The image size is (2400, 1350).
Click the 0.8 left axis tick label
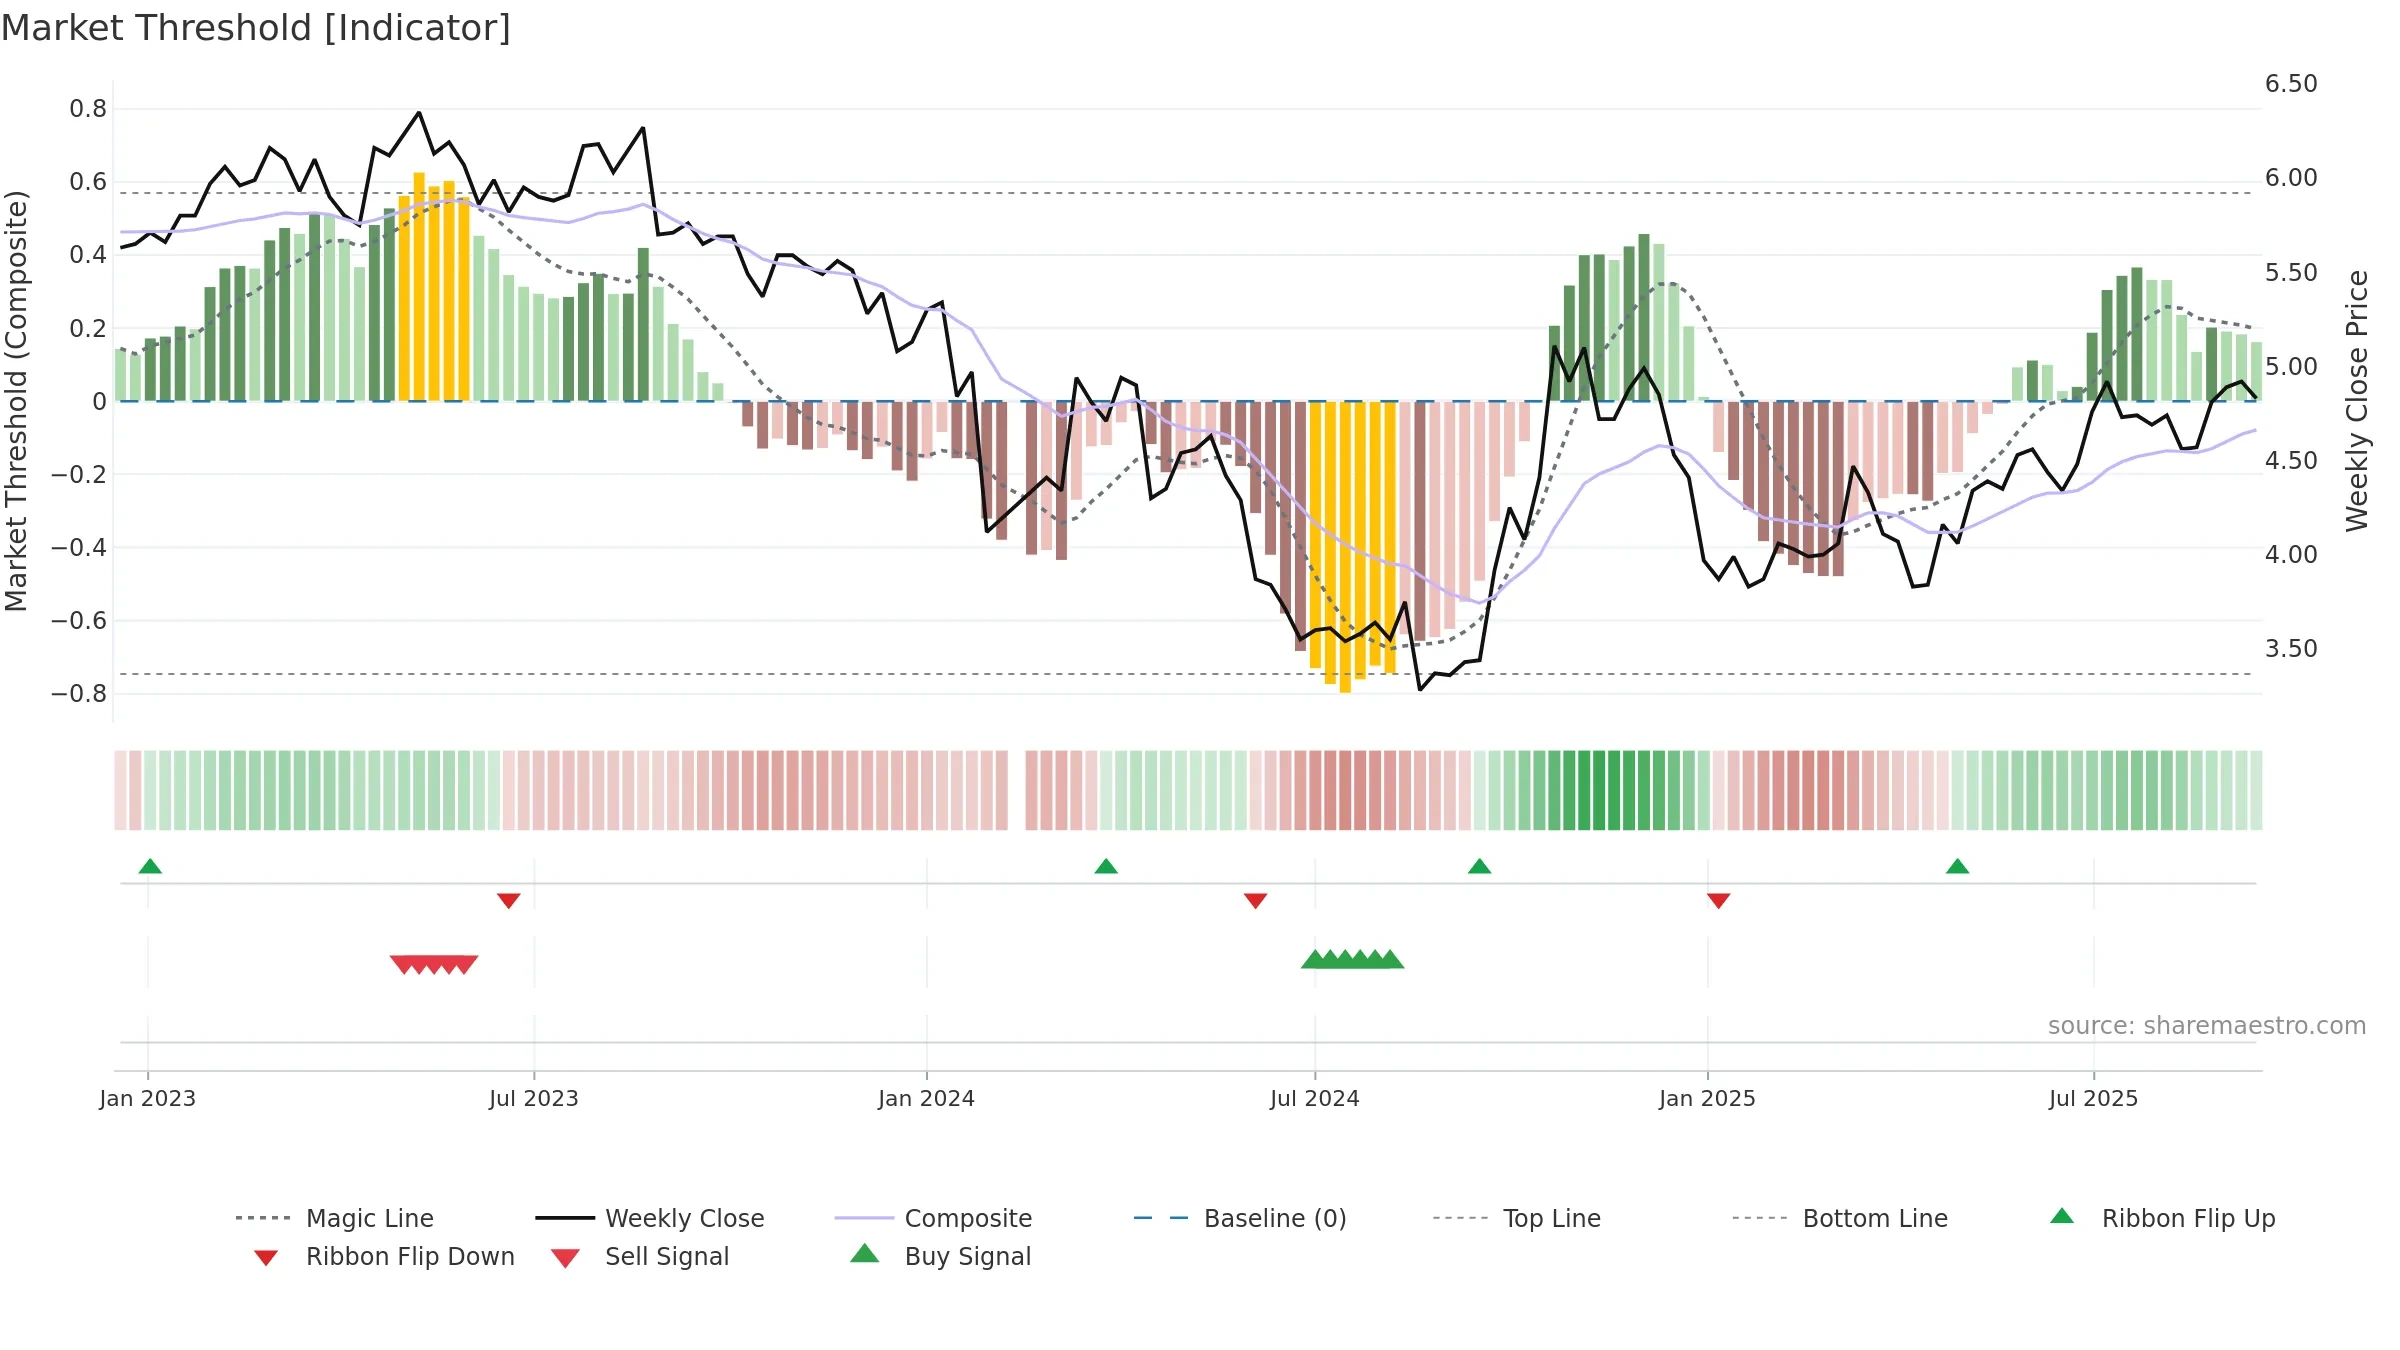tap(88, 109)
